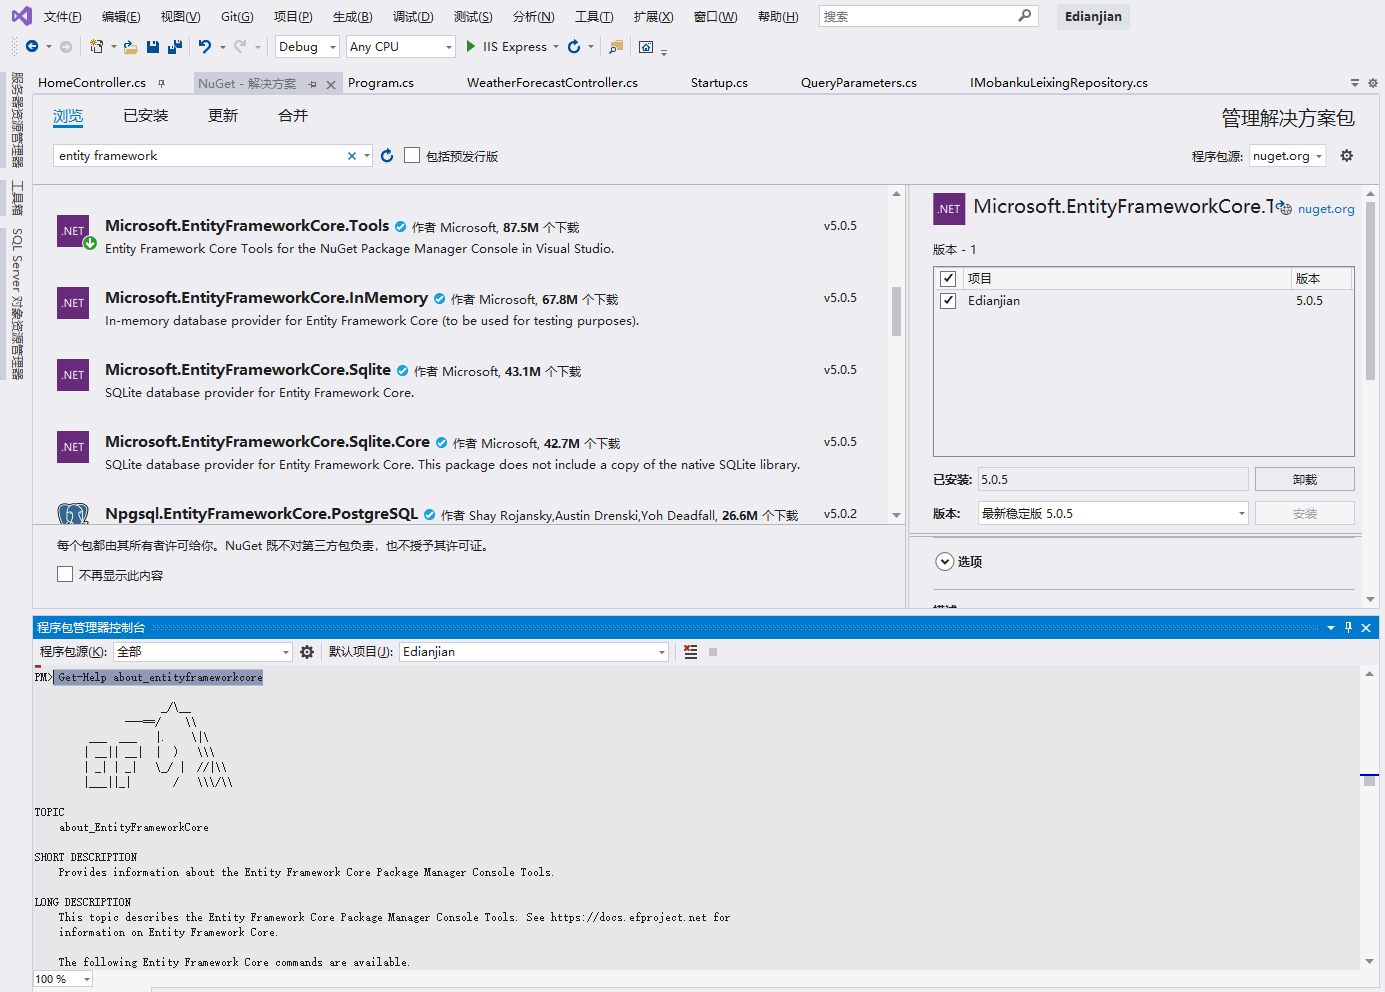Screen dimensions: 1385x992
Task: Click the green IIS Express start icon
Action: click(x=471, y=47)
